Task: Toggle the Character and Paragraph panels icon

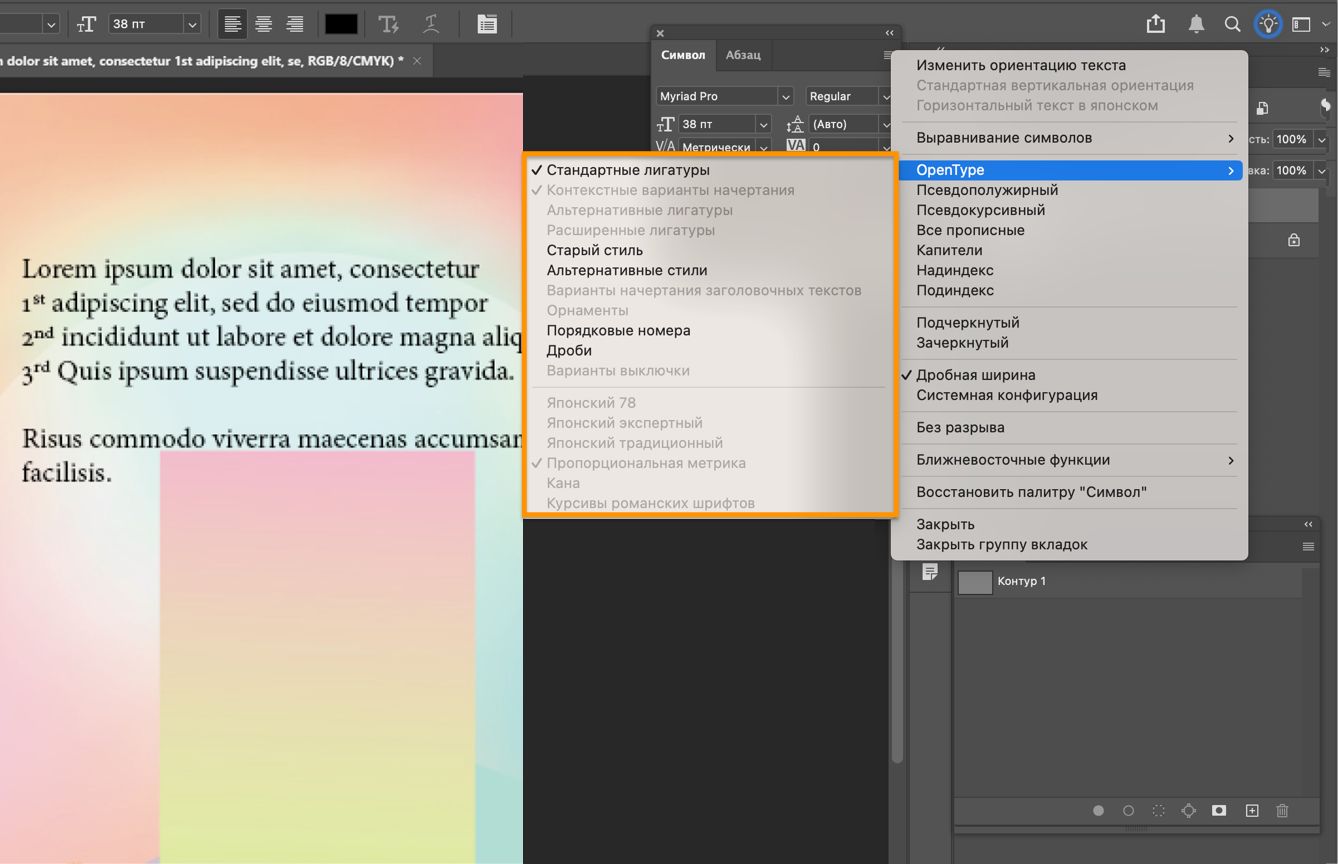Action: (x=487, y=24)
